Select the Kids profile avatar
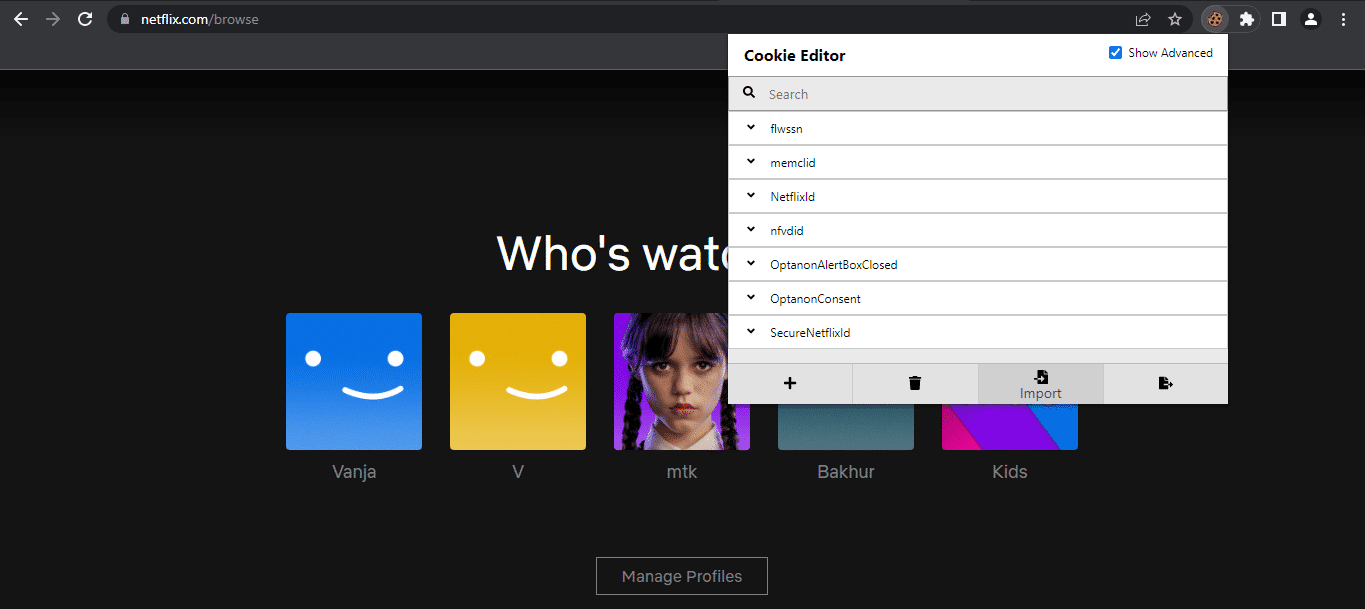 (x=1010, y=427)
